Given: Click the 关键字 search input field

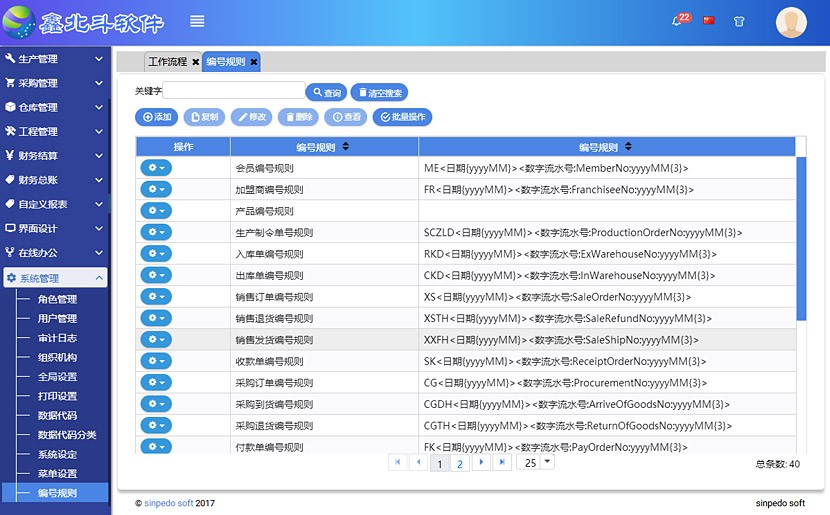Looking at the screenshot, I should (x=233, y=91).
